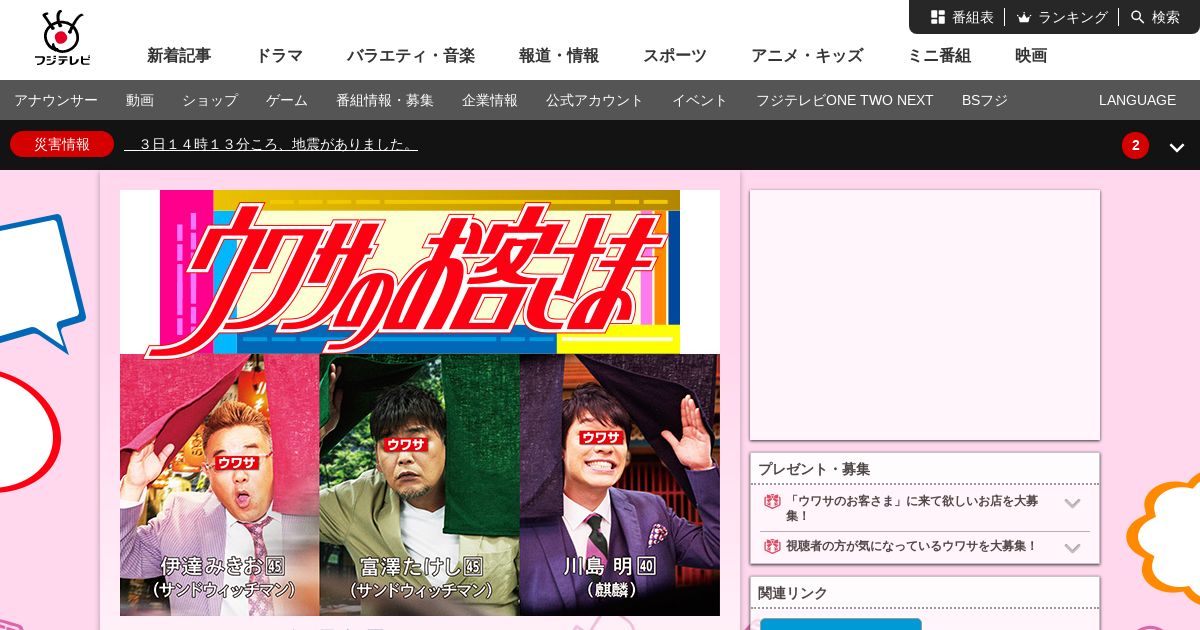The image size is (1200, 630).
Task: Open フジテレビONE TWO NEXT link
Action: [845, 100]
